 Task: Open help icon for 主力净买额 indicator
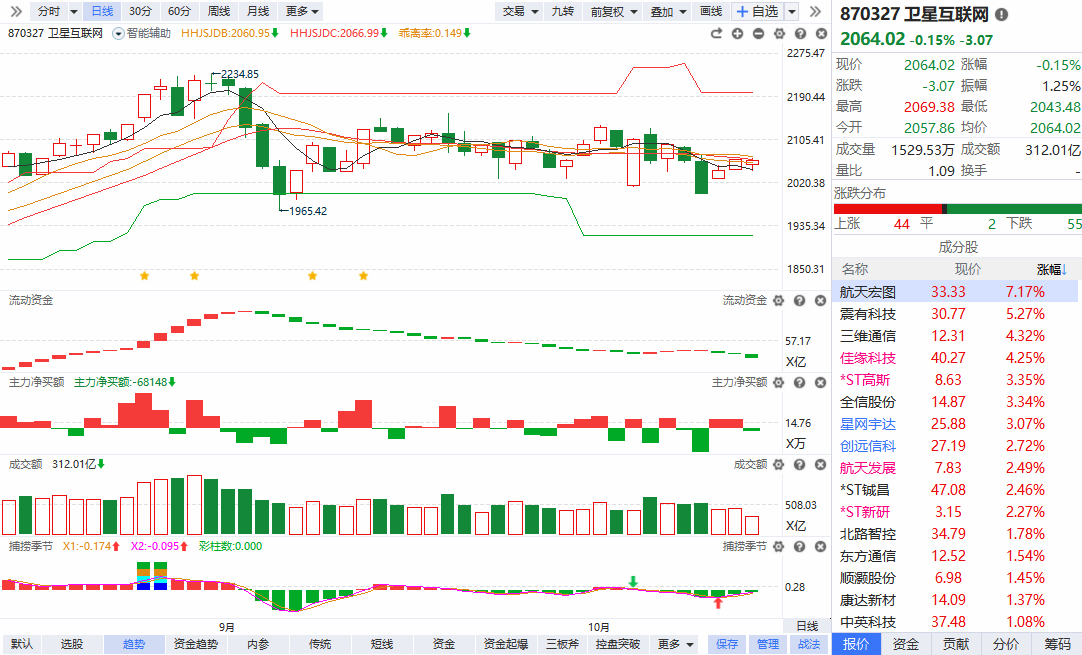tap(799, 382)
